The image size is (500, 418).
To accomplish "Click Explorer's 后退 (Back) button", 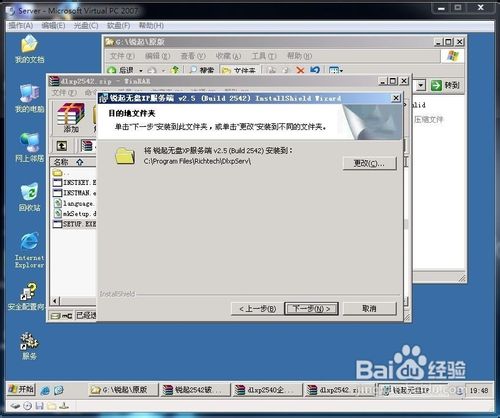I will (x=122, y=70).
